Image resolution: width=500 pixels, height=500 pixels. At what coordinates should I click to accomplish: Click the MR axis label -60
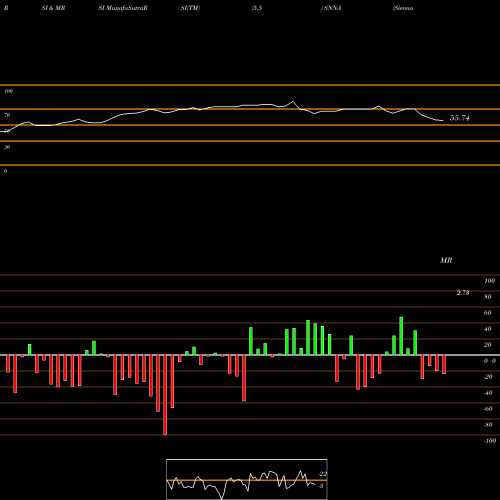(488, 409)
